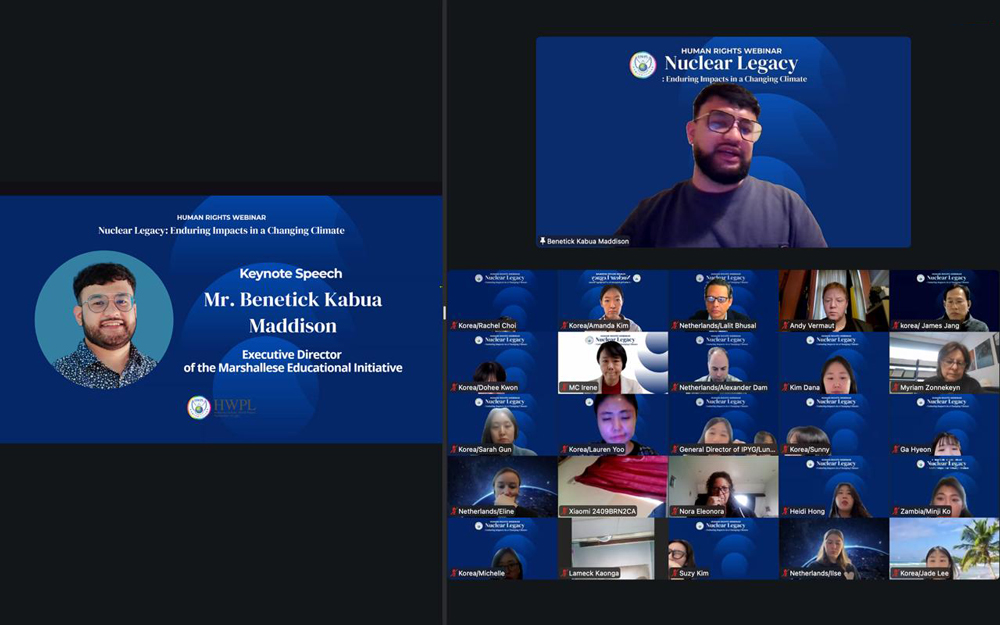Click muted mic icon next to Andy Vermaut
The height and width of the screenshot is (625, 1000).
[x=784, y=326]
